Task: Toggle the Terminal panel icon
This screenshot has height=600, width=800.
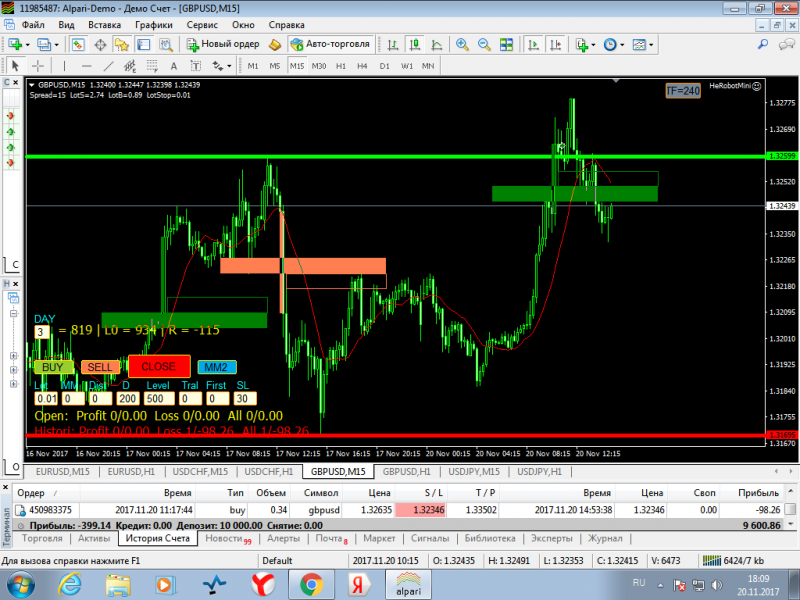Action: point(144,45)
